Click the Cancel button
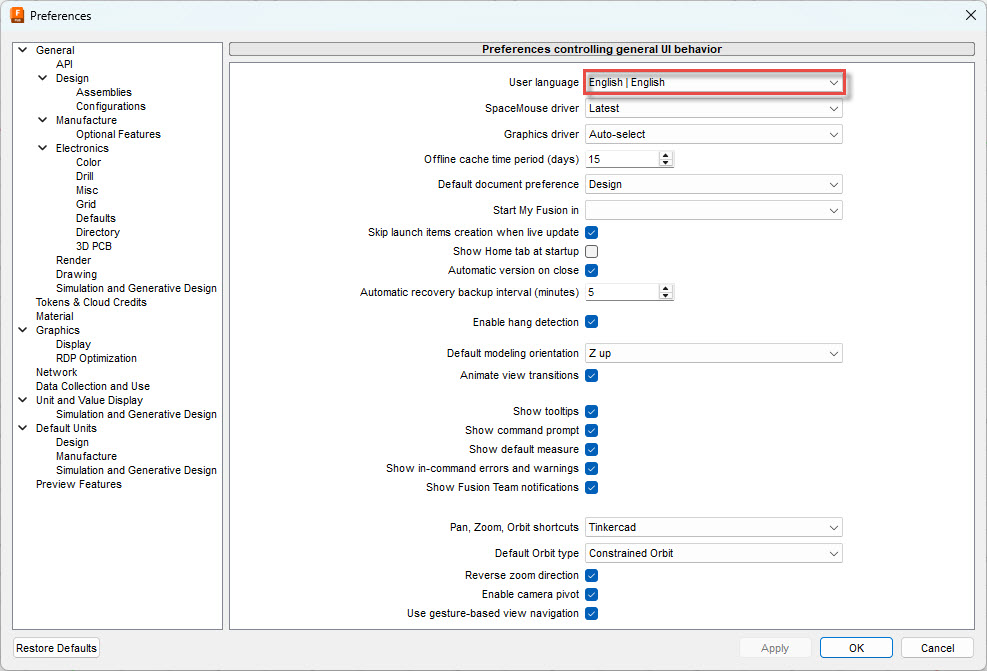Image resolution: width=987 pixels, height=671 pixels. 937,648
